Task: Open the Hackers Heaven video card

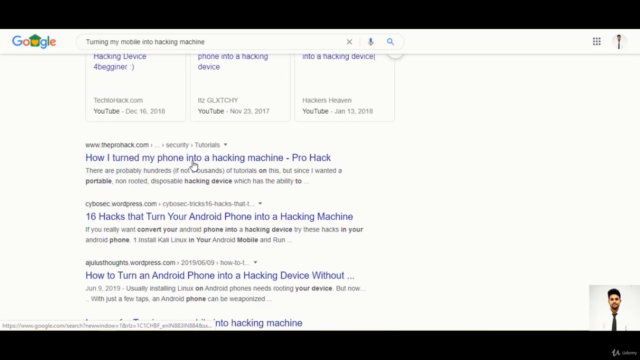Action: (x=344, y=87)
